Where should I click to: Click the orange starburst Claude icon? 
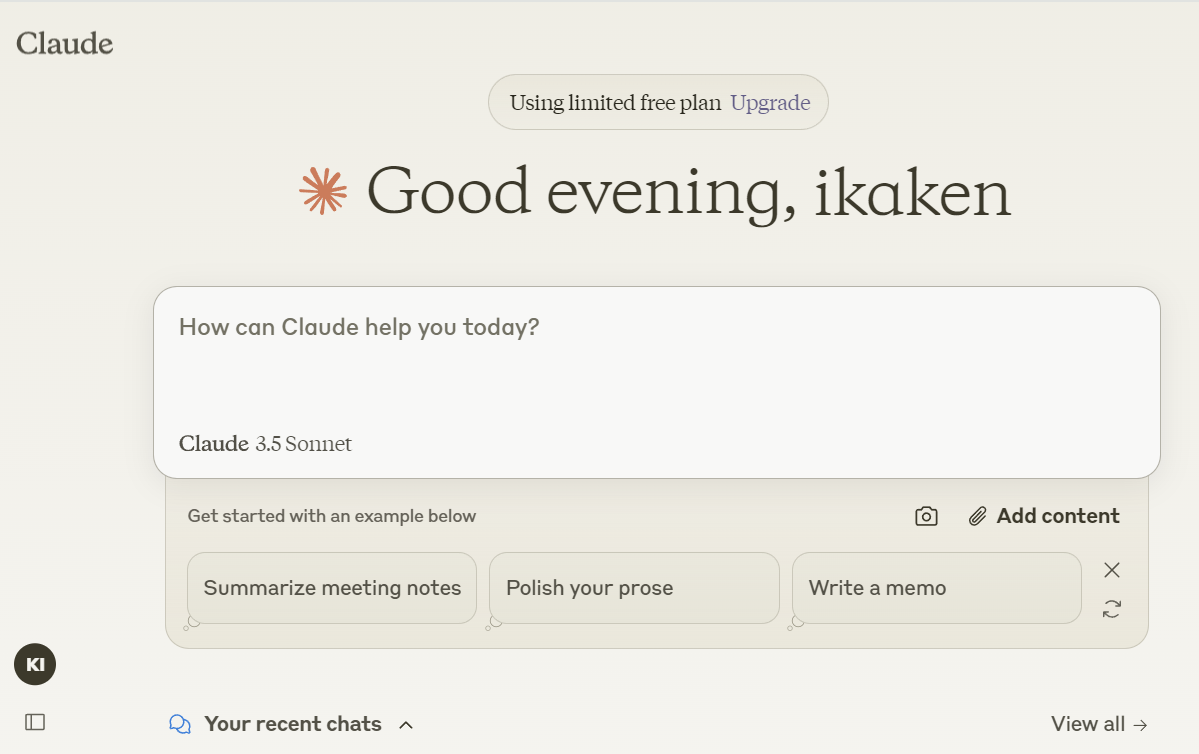323,190
